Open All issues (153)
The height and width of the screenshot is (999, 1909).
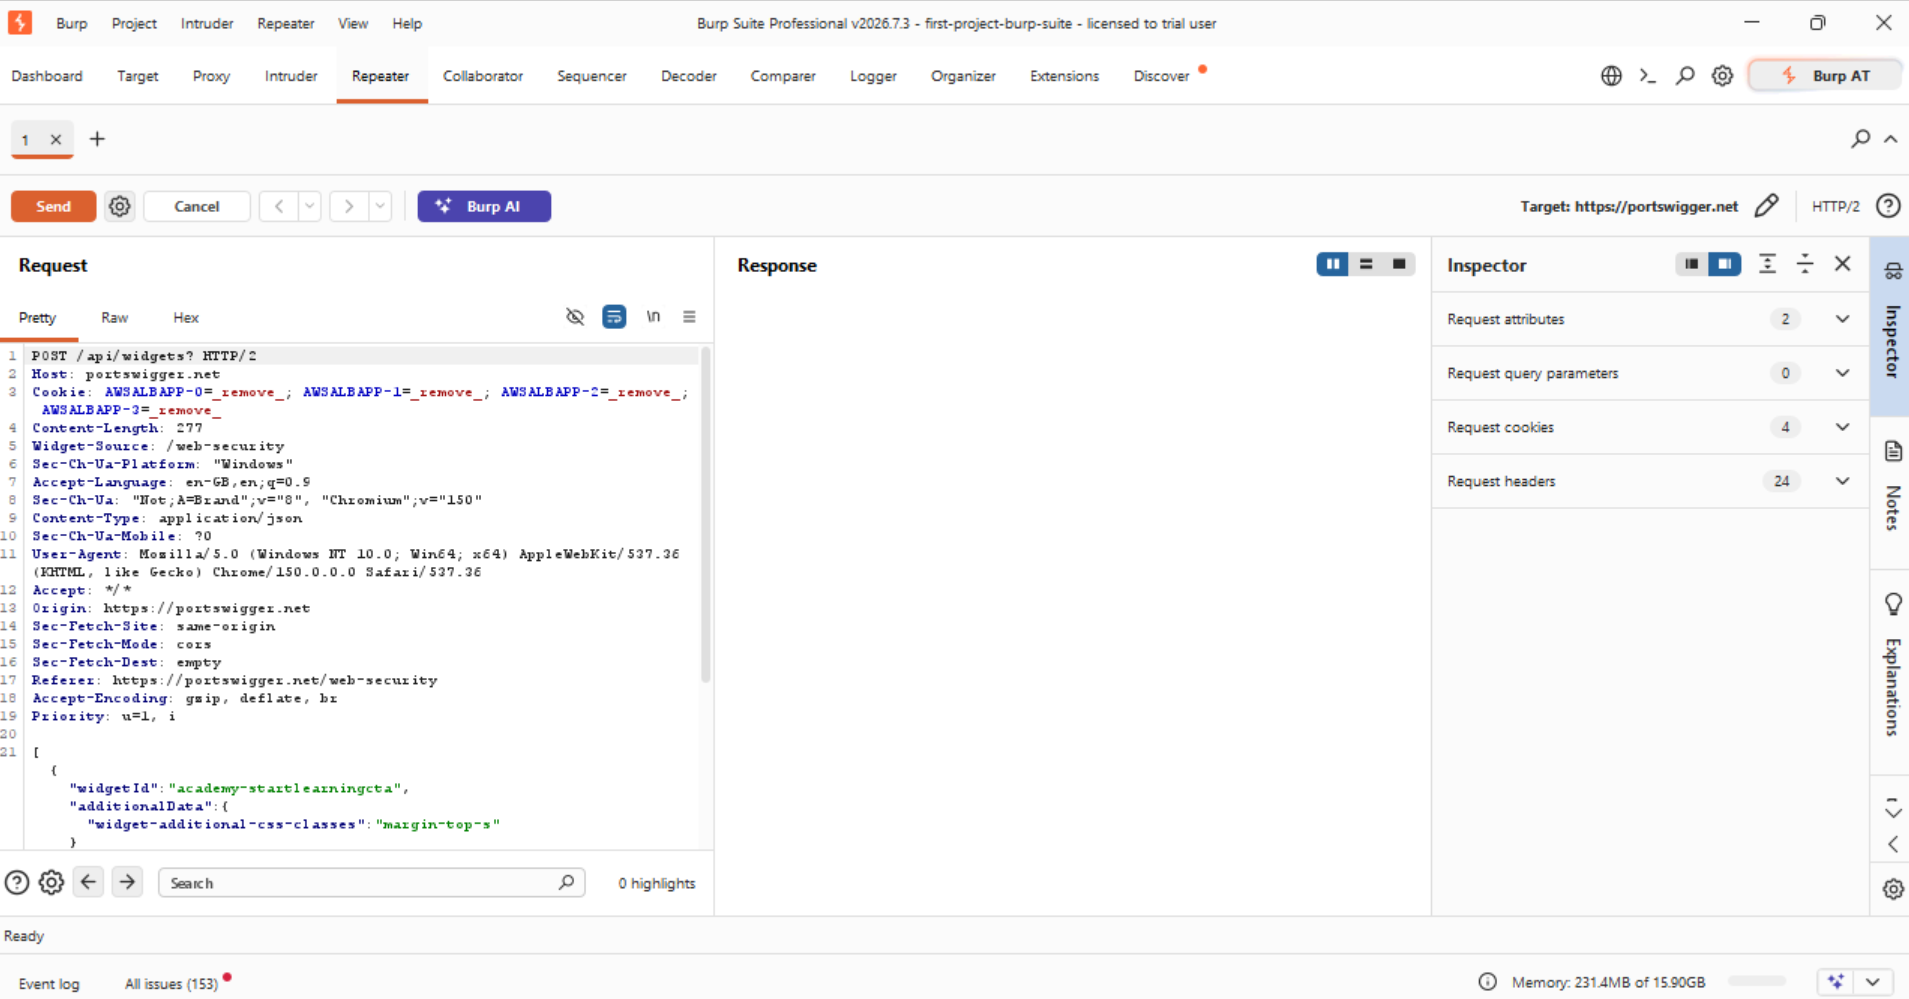pos(171,983)
